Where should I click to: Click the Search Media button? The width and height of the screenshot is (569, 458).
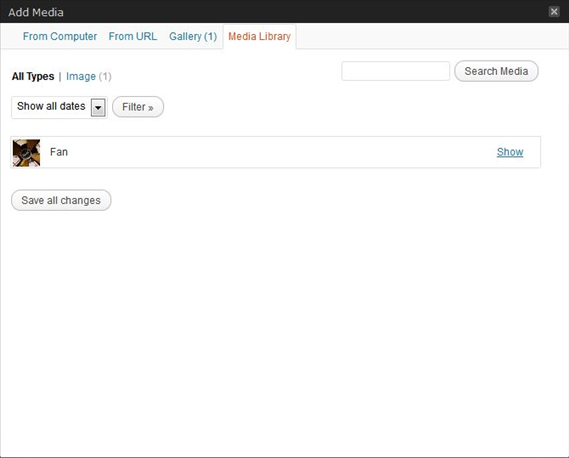[496, 71]
